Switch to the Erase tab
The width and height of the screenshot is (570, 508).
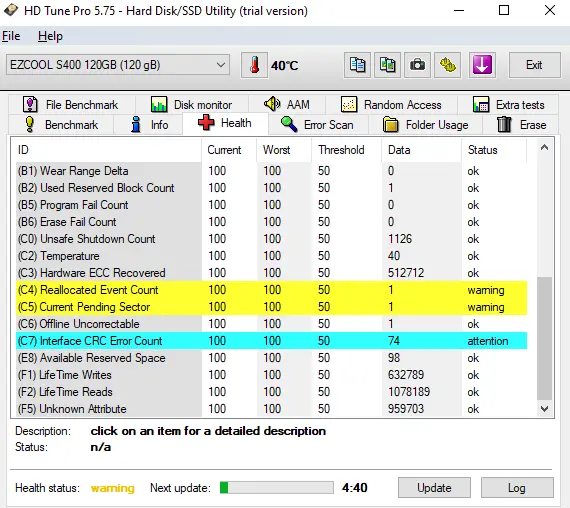521,125
